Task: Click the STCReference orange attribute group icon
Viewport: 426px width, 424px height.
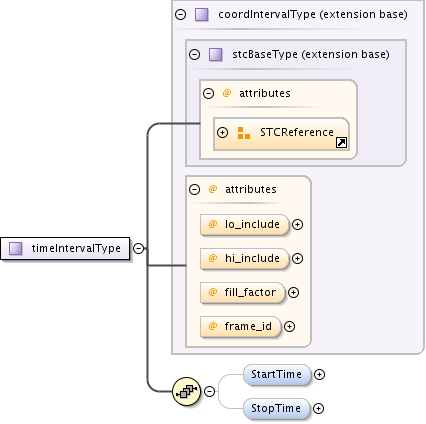Action: point(244,133)
